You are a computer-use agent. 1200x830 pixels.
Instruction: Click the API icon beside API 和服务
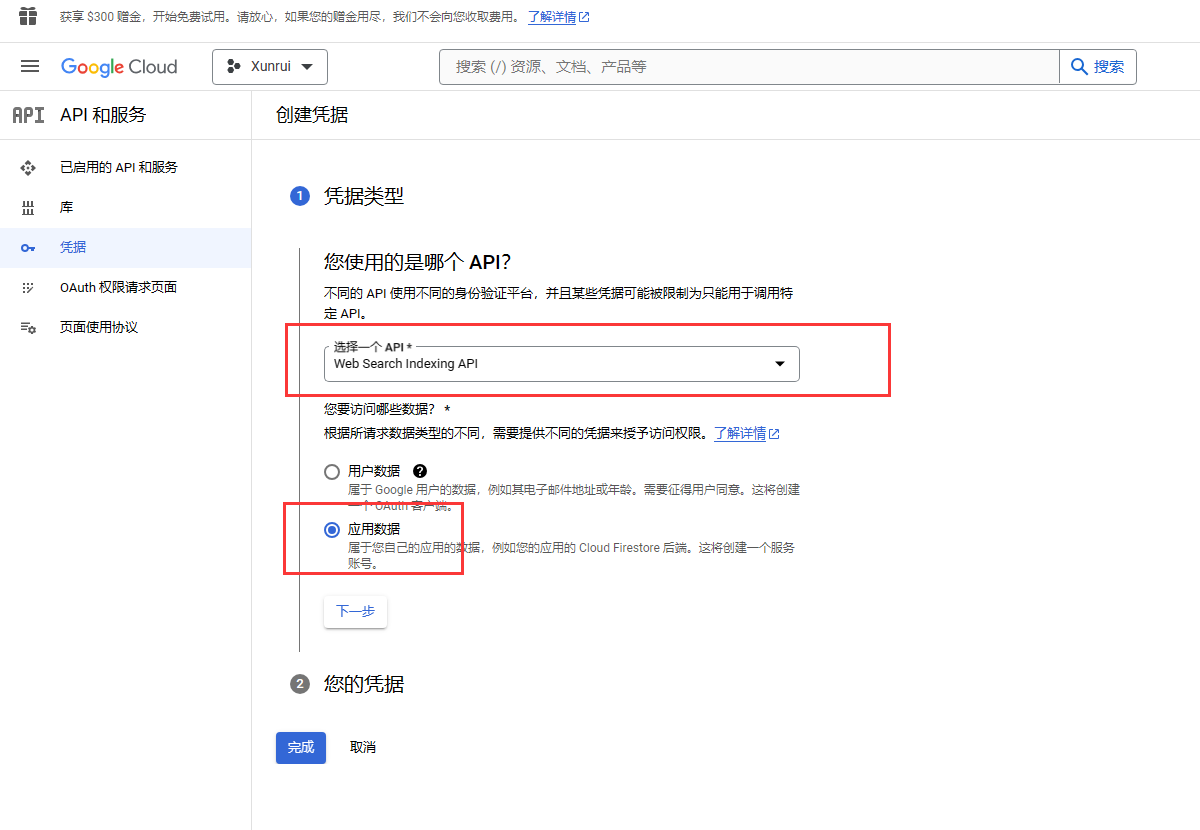[x=28, y=115]
